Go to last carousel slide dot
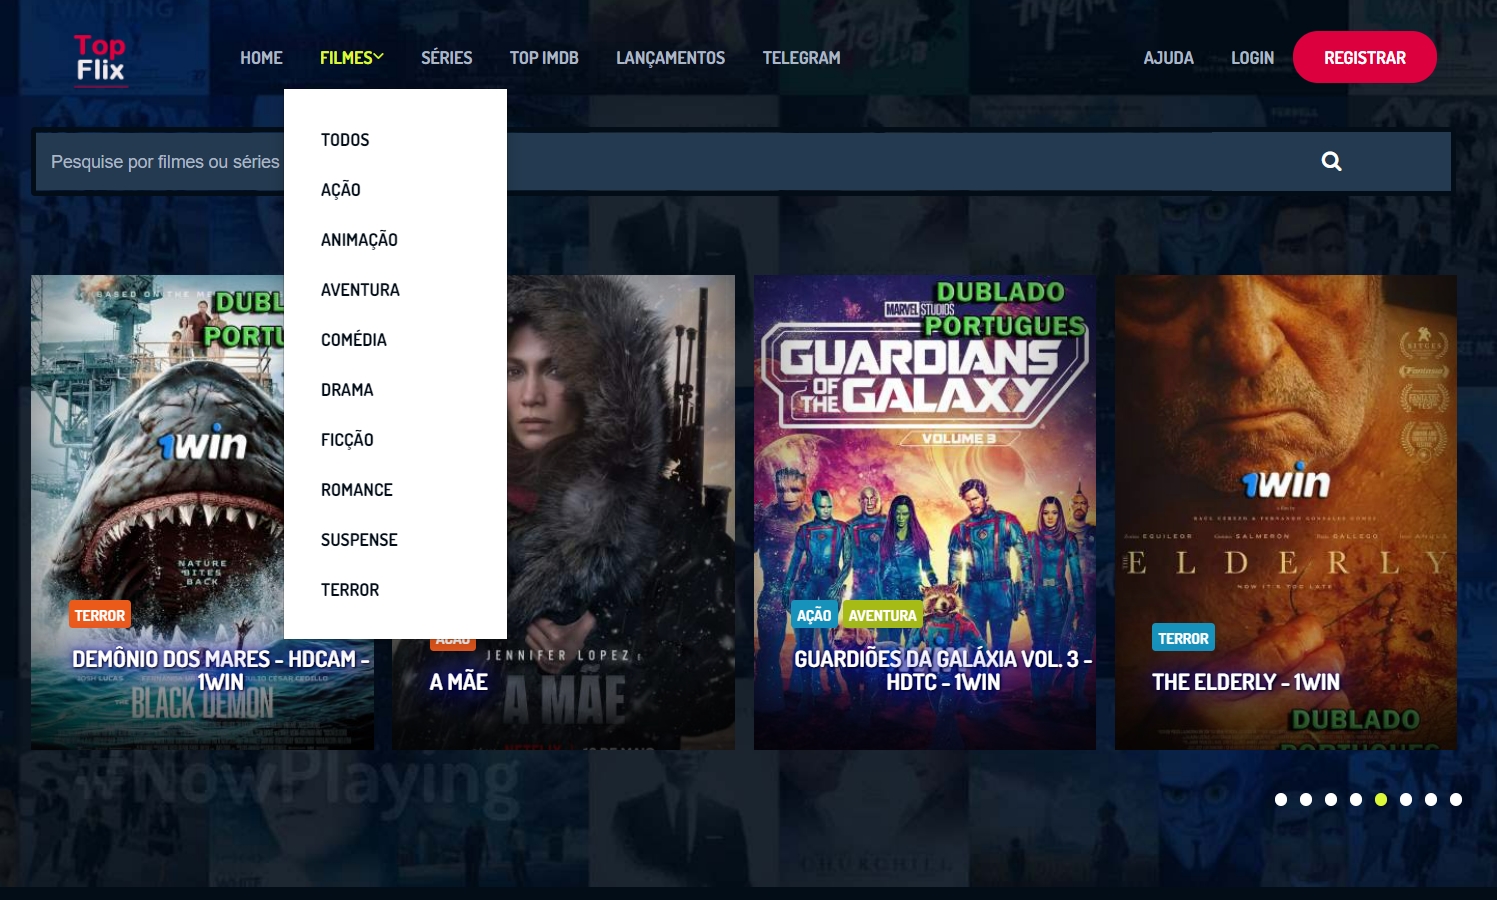 [1456, 799]
